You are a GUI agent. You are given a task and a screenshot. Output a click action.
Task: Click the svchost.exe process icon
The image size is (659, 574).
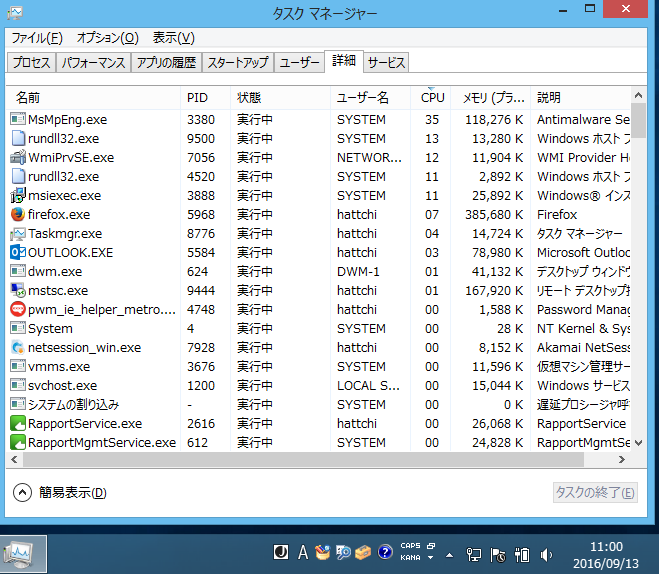point(18,385)
